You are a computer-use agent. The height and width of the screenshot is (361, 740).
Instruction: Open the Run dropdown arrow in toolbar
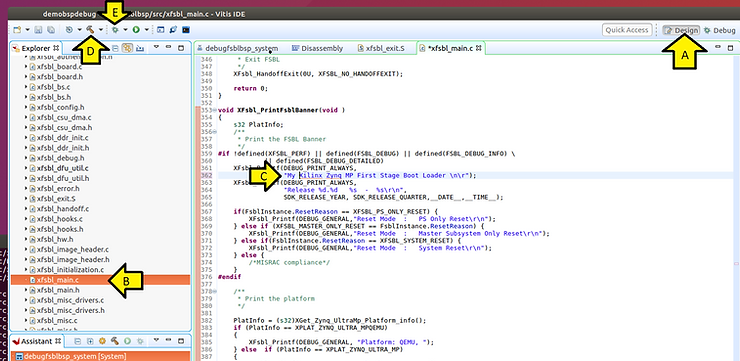pyautogui.click(x=147, y=30)
